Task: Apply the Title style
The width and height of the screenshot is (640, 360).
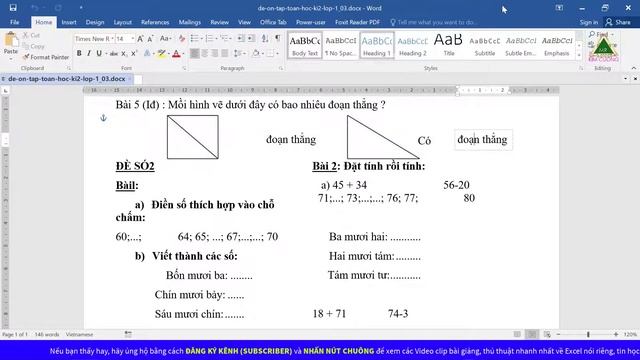Action: [x=449, y=45]
